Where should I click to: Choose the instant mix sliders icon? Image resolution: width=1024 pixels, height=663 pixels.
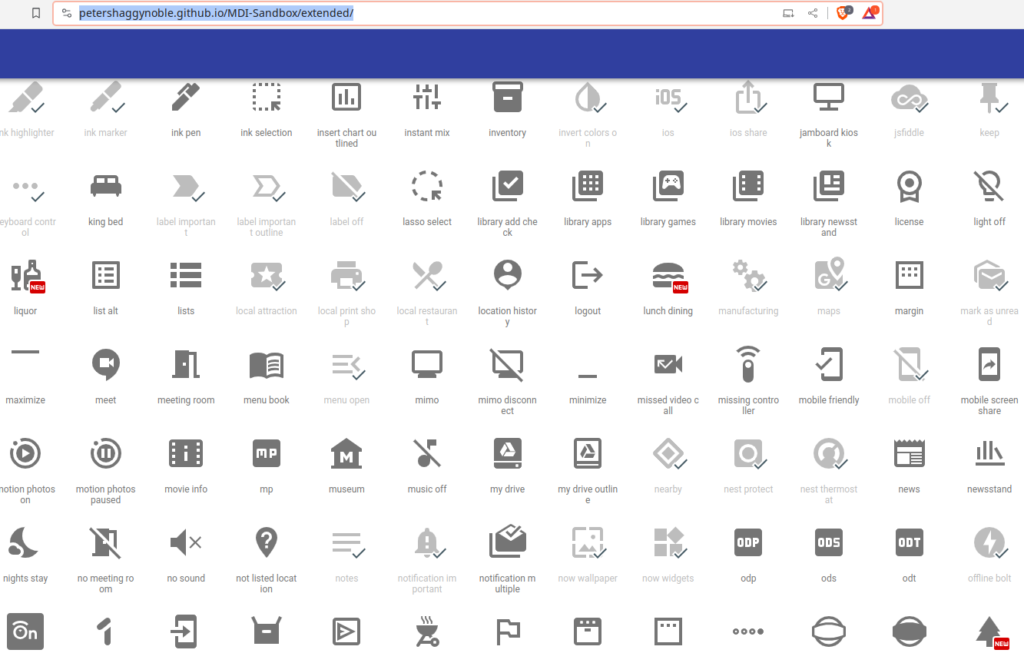[427, 97]
